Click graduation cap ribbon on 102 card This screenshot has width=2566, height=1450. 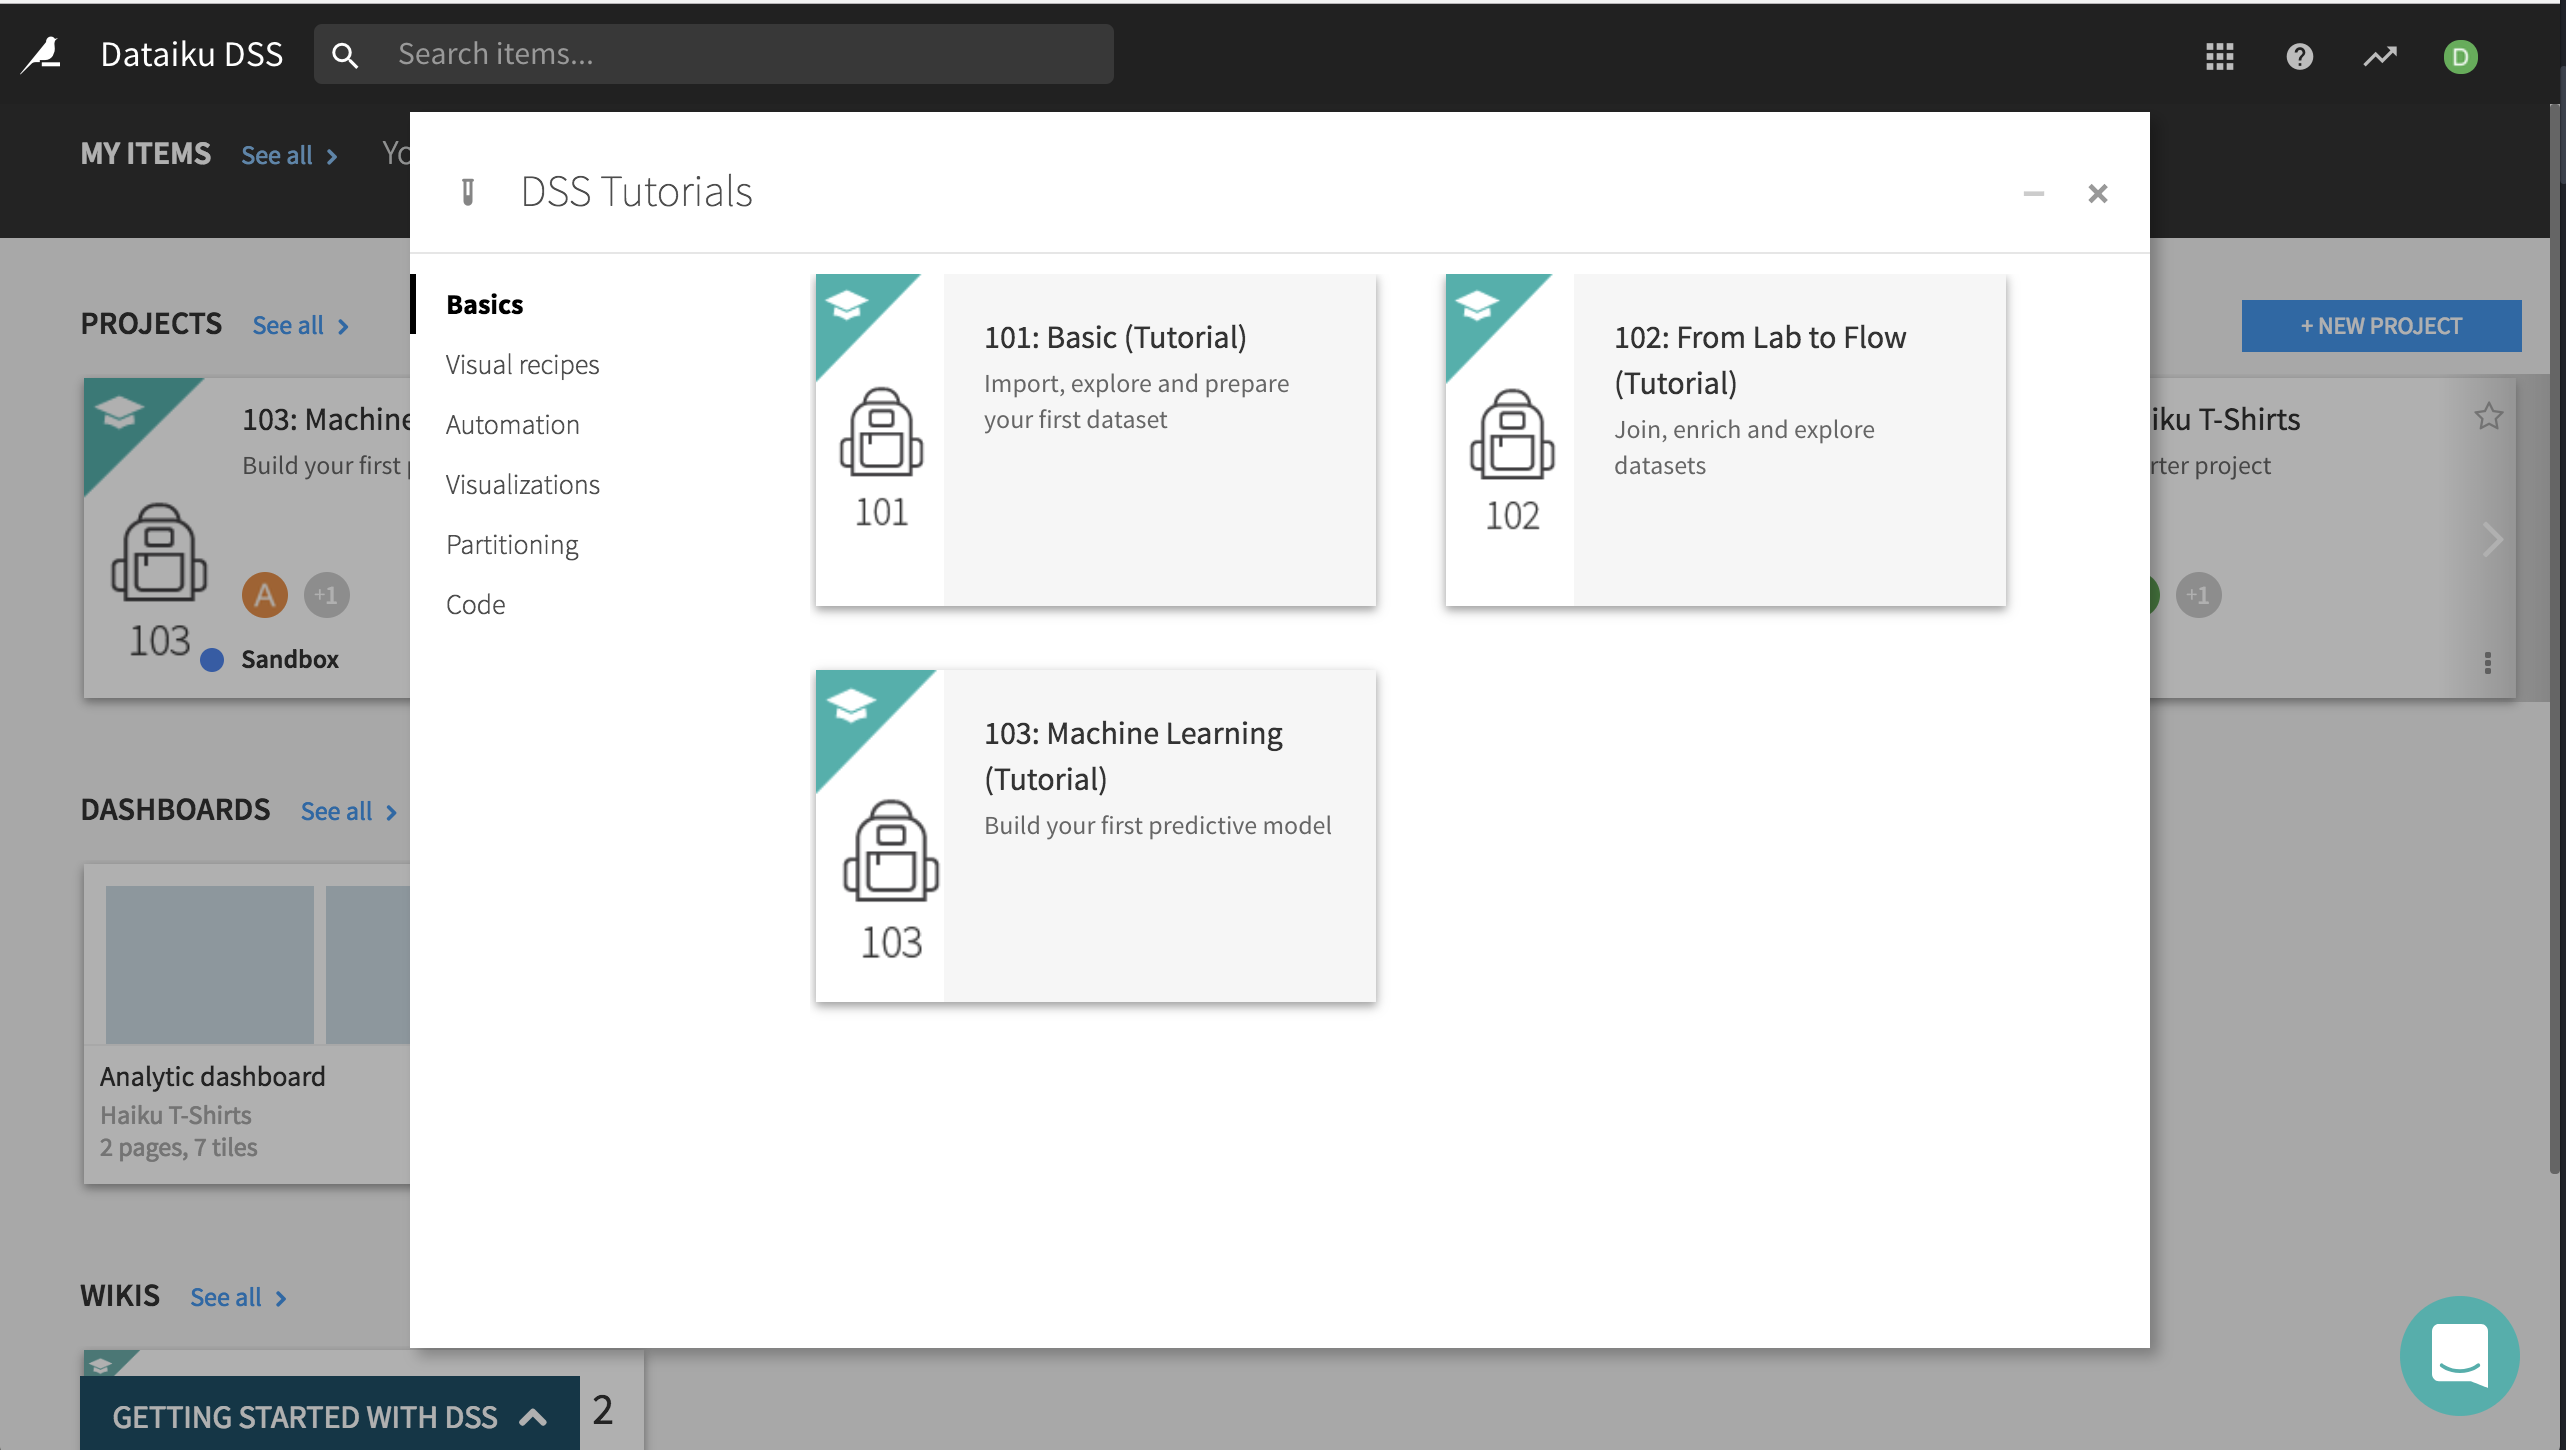(x=1477, y=304)
